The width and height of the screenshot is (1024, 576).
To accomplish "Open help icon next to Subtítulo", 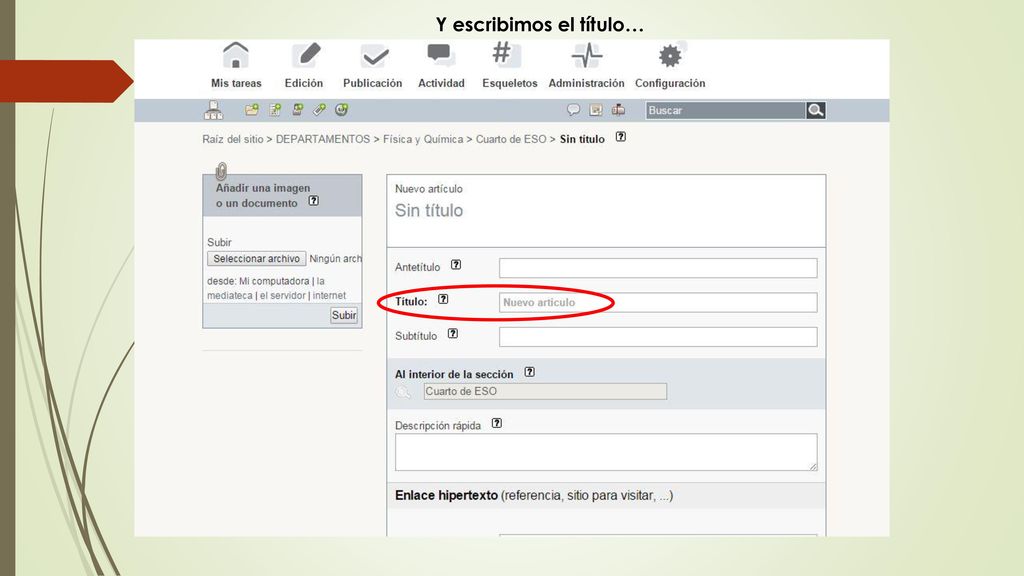I will 453,334.
